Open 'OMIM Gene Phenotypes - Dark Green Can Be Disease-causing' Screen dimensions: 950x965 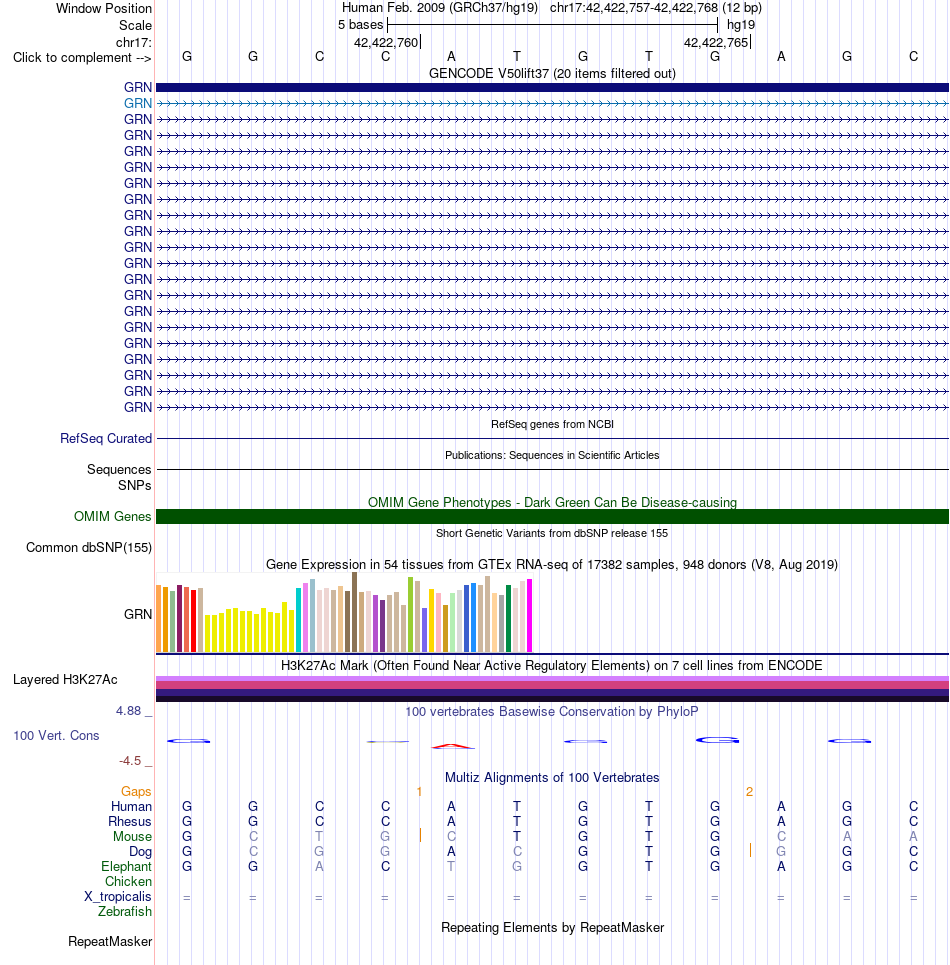(552, 502)
